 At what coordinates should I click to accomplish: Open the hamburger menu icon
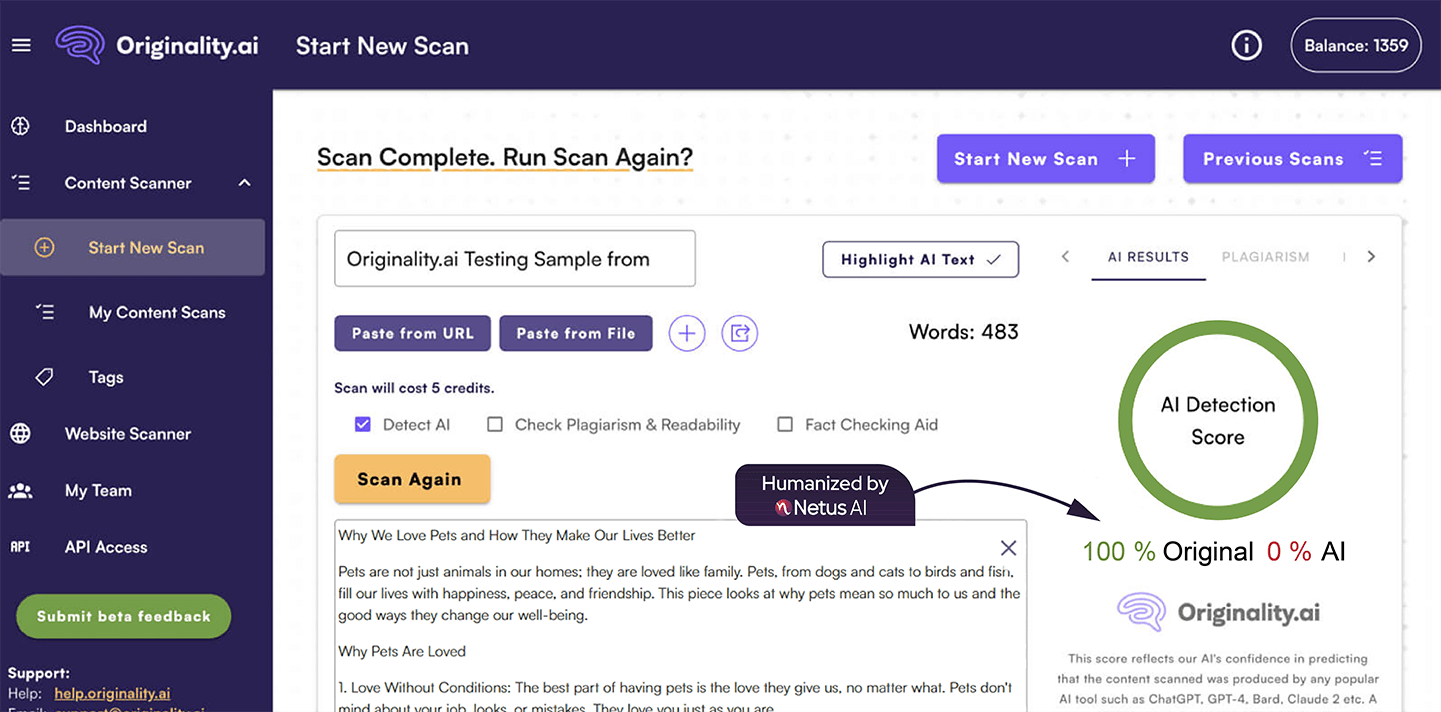[21, 46]
